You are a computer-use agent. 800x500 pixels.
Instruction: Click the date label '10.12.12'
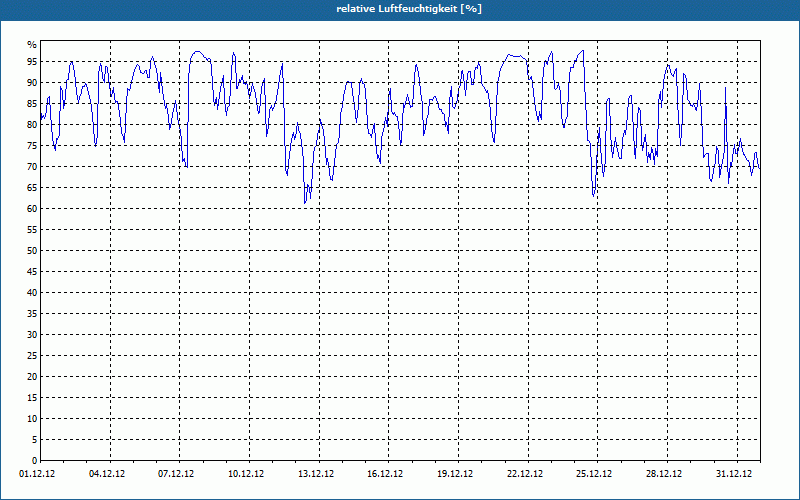pyautogui.click(x=246, y=474)
